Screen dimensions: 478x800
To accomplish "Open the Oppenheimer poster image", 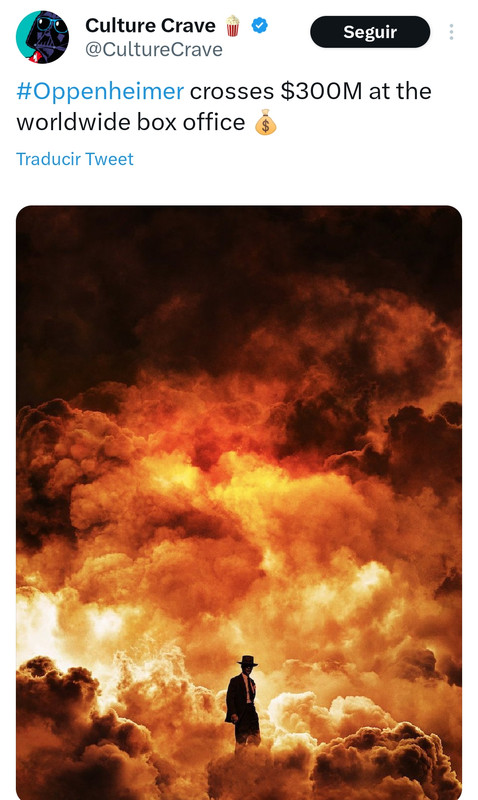I will (239, 503).
